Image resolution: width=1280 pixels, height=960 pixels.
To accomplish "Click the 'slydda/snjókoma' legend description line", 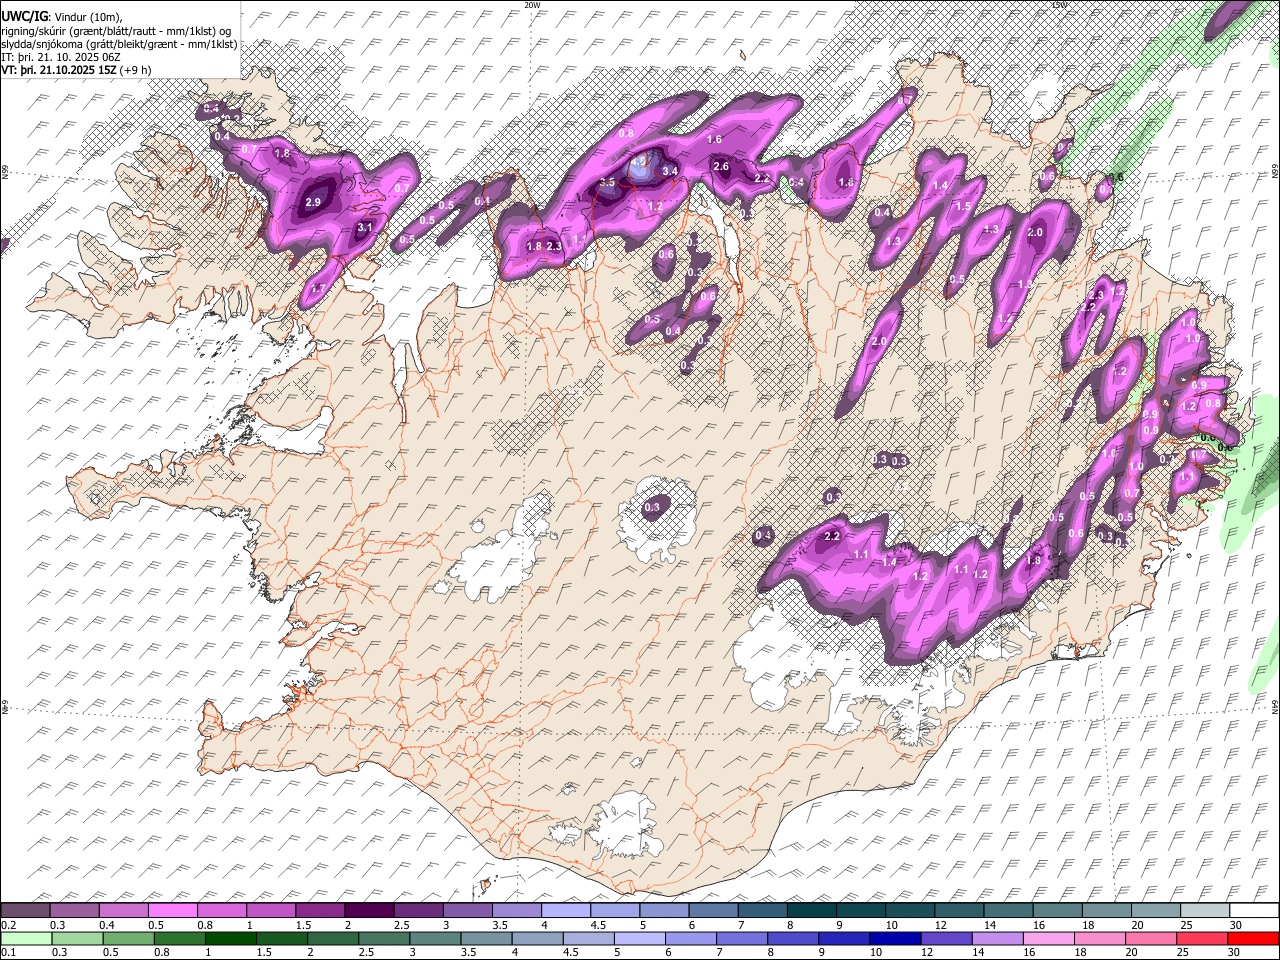I will click(119, 43).
